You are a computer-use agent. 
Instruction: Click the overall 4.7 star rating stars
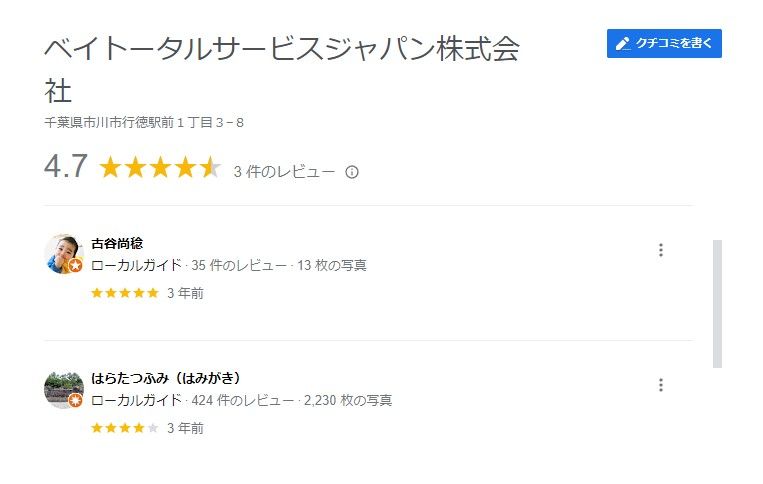[160, 168]
